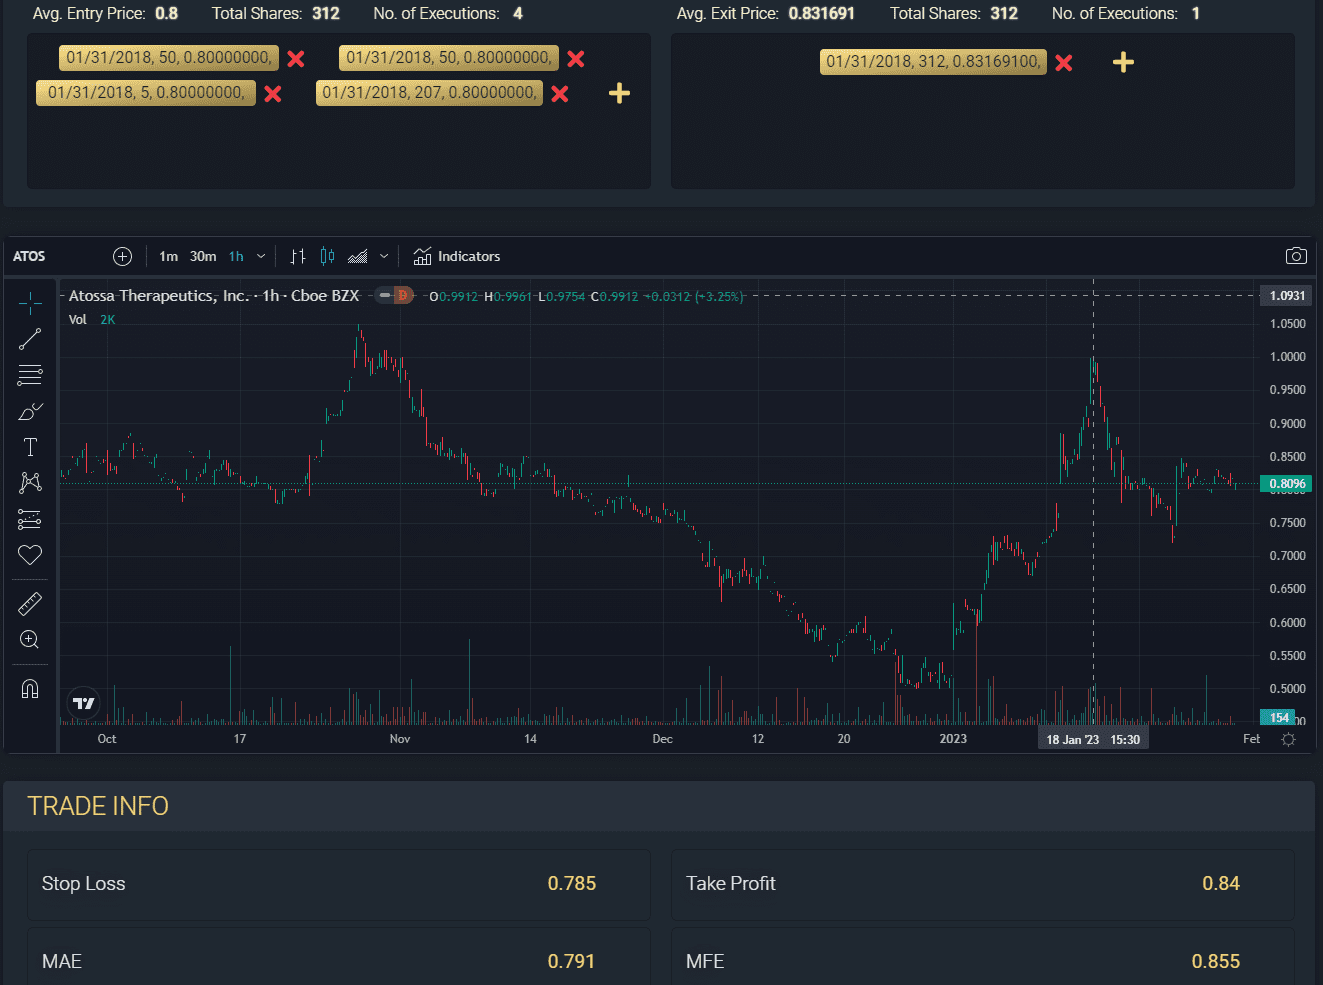Image resolution: width=1323 pixels, height=985 pixels.
Task: Activate the zoom in tool
Action: (30, 639)
